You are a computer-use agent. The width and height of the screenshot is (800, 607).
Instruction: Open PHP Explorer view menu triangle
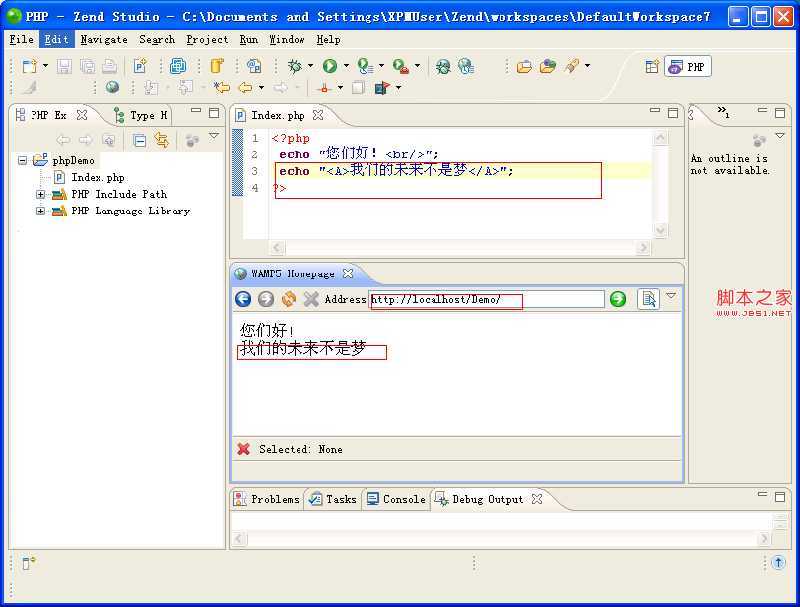[214, 137]
